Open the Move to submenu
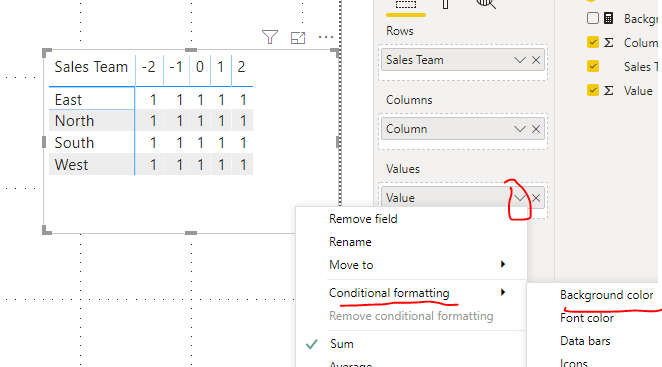The image size is (662, 367). (x=412, y=265)
